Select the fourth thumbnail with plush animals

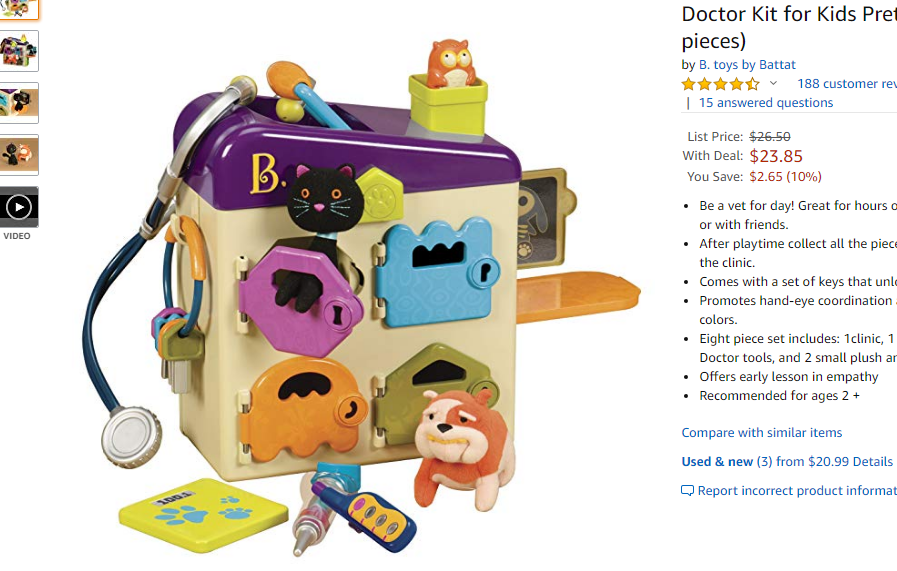[x=19, y=155]
